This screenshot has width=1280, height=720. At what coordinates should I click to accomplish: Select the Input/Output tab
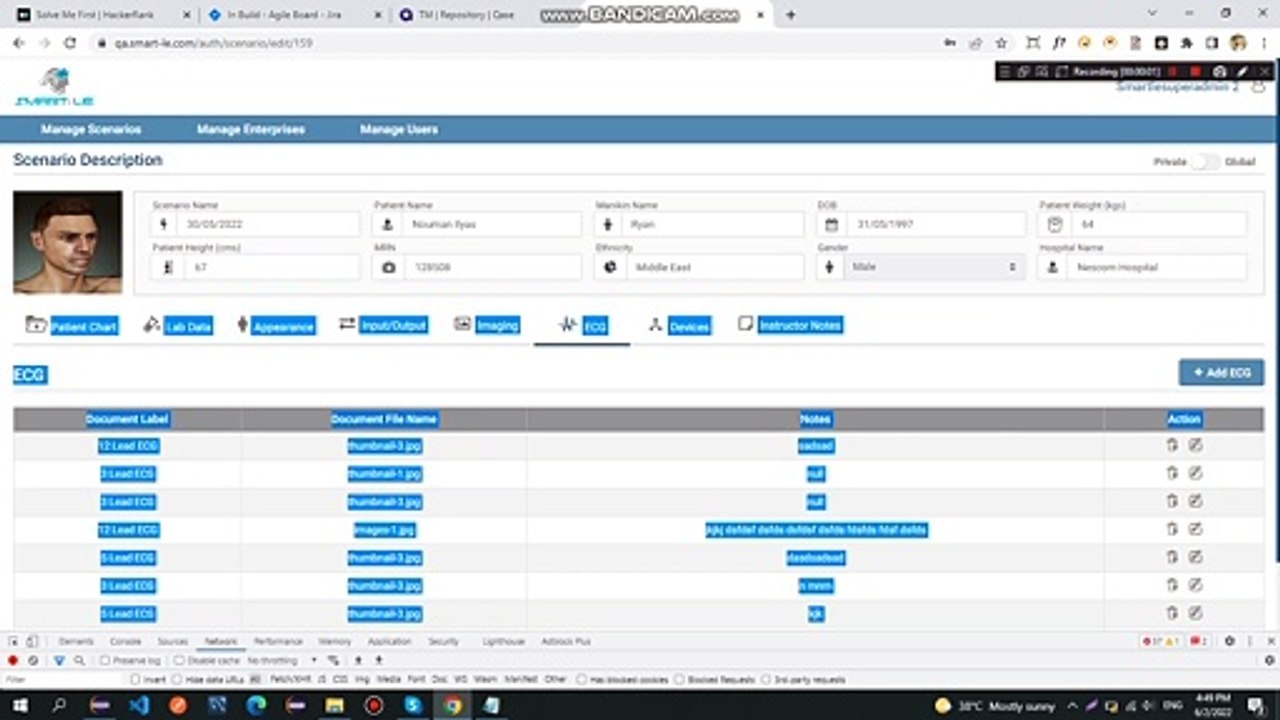(x=383, y=326)
